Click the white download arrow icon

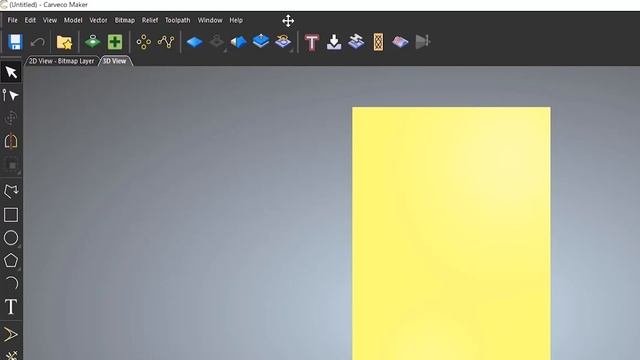[x=334, y=42]
